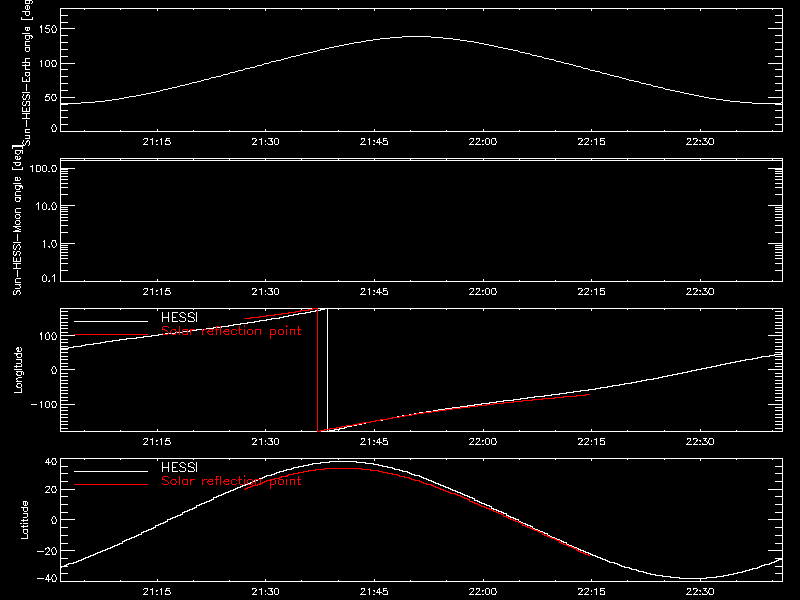Screen dimensions: 800x600
Task: Click 22:15 time label under Moon angle plot
Action: (591, 291)
